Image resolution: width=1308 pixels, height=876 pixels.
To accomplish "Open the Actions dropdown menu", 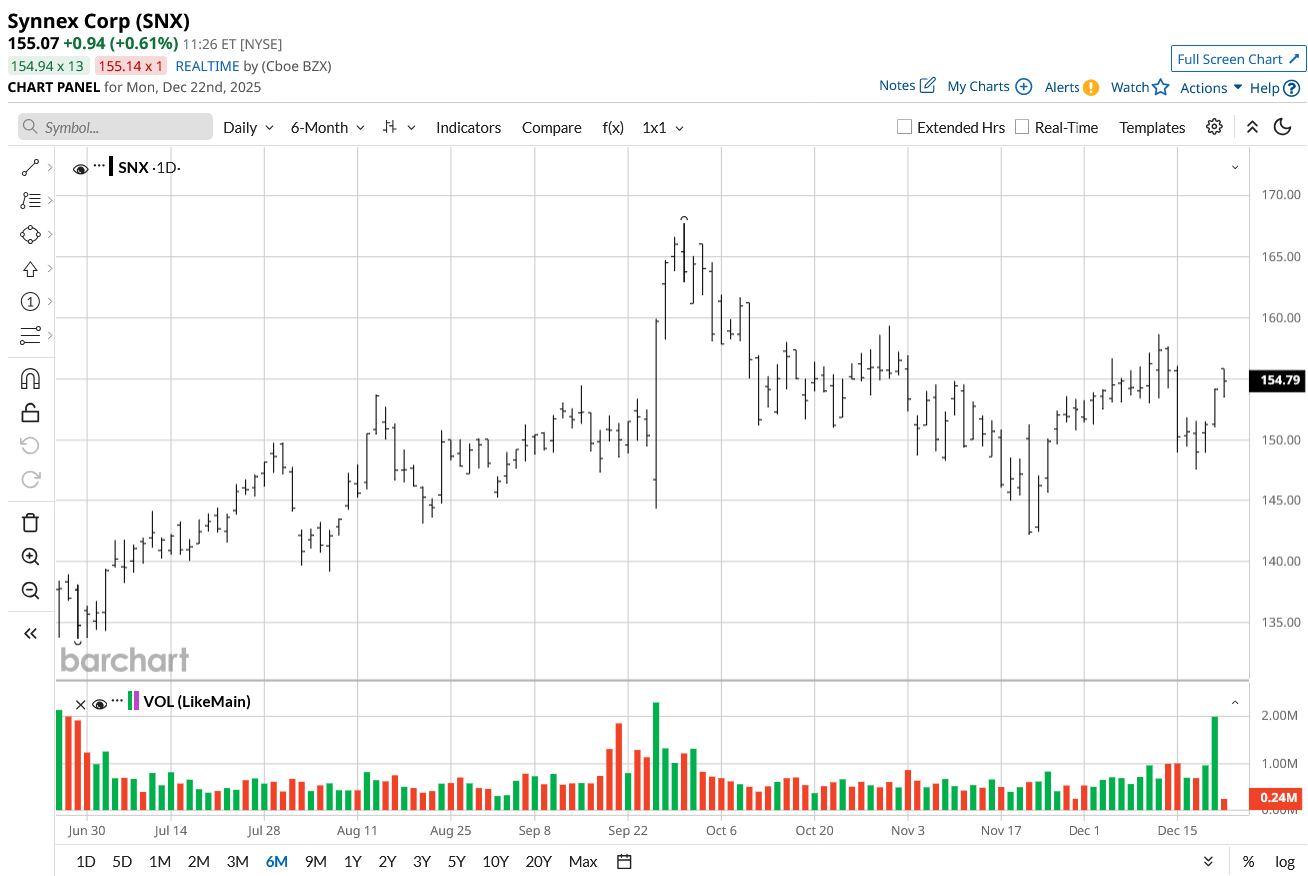I will [x=1211, y=88].
